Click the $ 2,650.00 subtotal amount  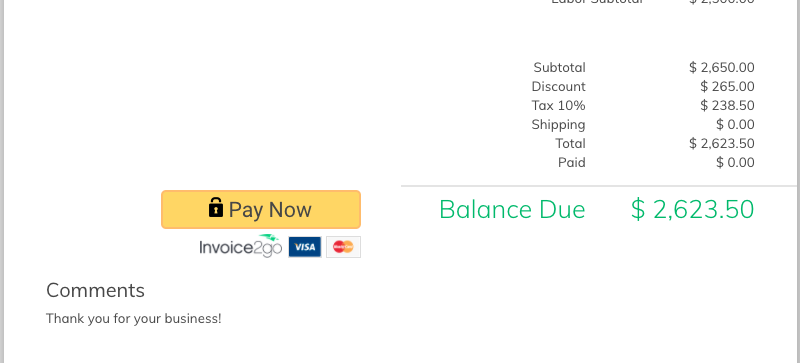721,67
